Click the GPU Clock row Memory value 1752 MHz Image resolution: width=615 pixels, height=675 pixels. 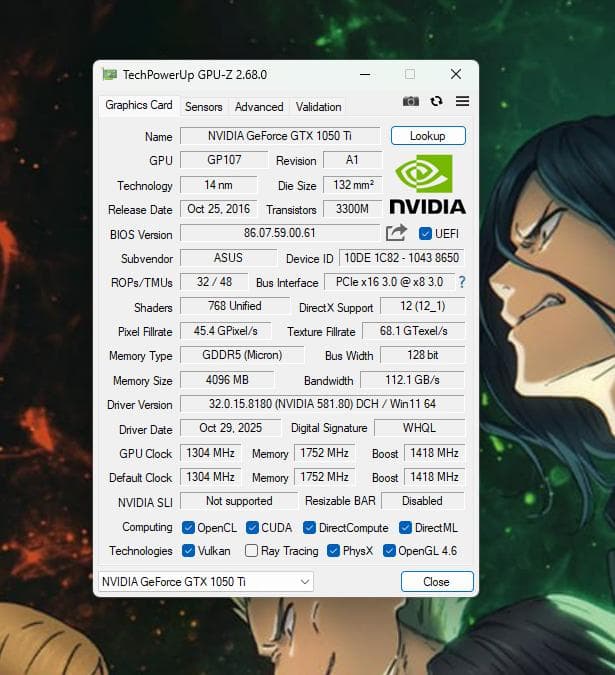pyautogui.click(x=324, y=453)
